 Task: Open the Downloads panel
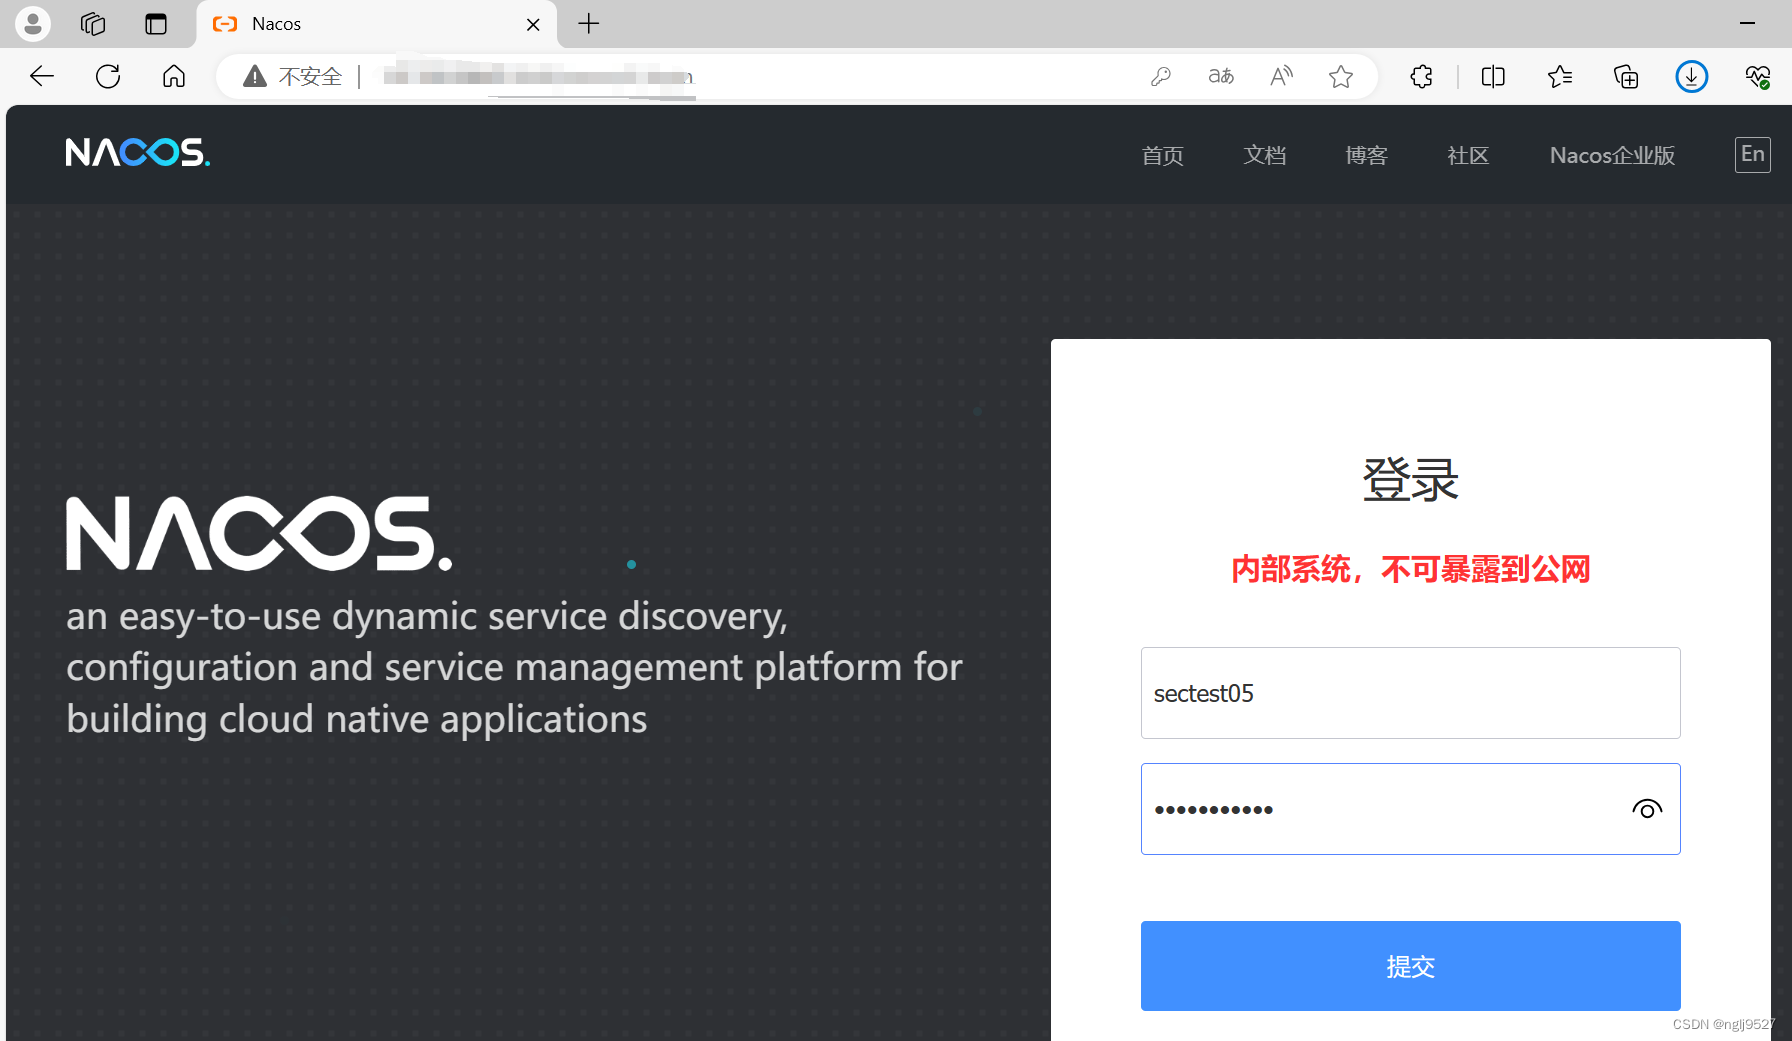1691,76
